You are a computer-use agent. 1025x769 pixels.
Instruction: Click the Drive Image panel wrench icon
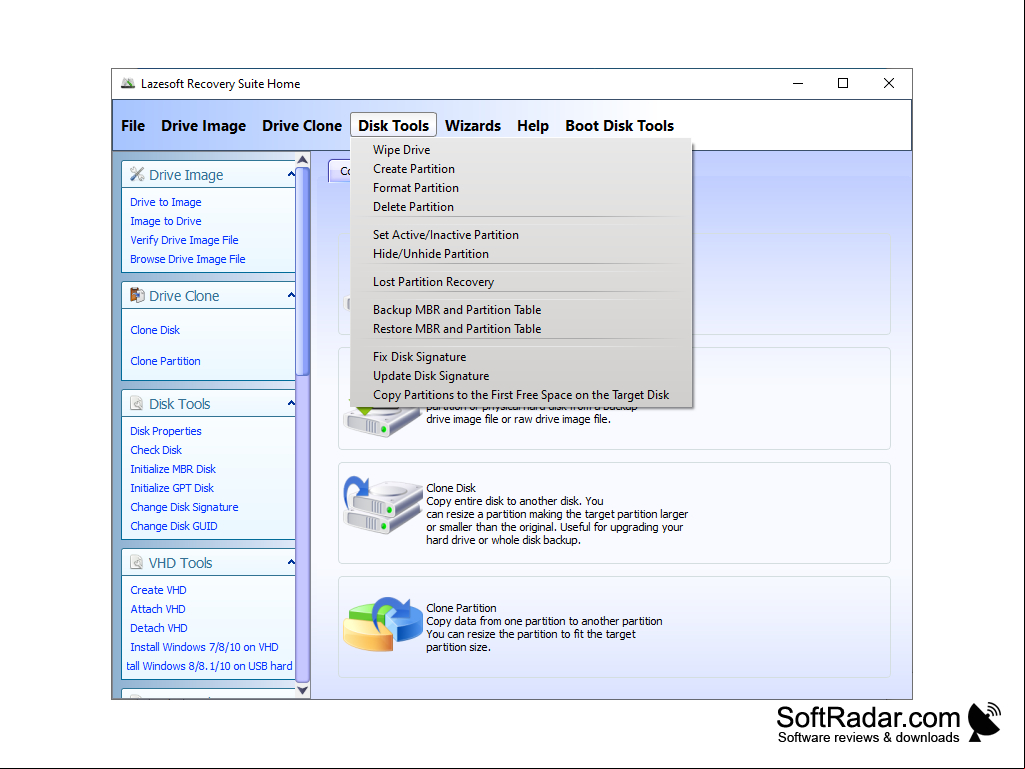click(x=137, y=174)
